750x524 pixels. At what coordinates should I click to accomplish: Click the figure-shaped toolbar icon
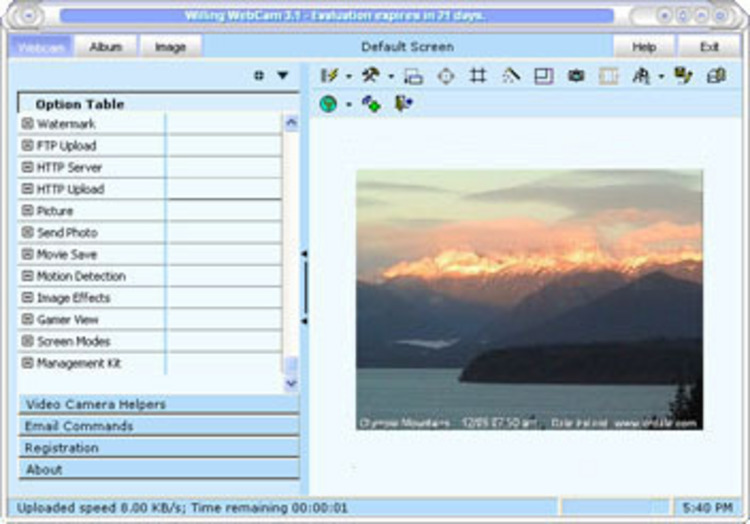(x=641, y=76)
